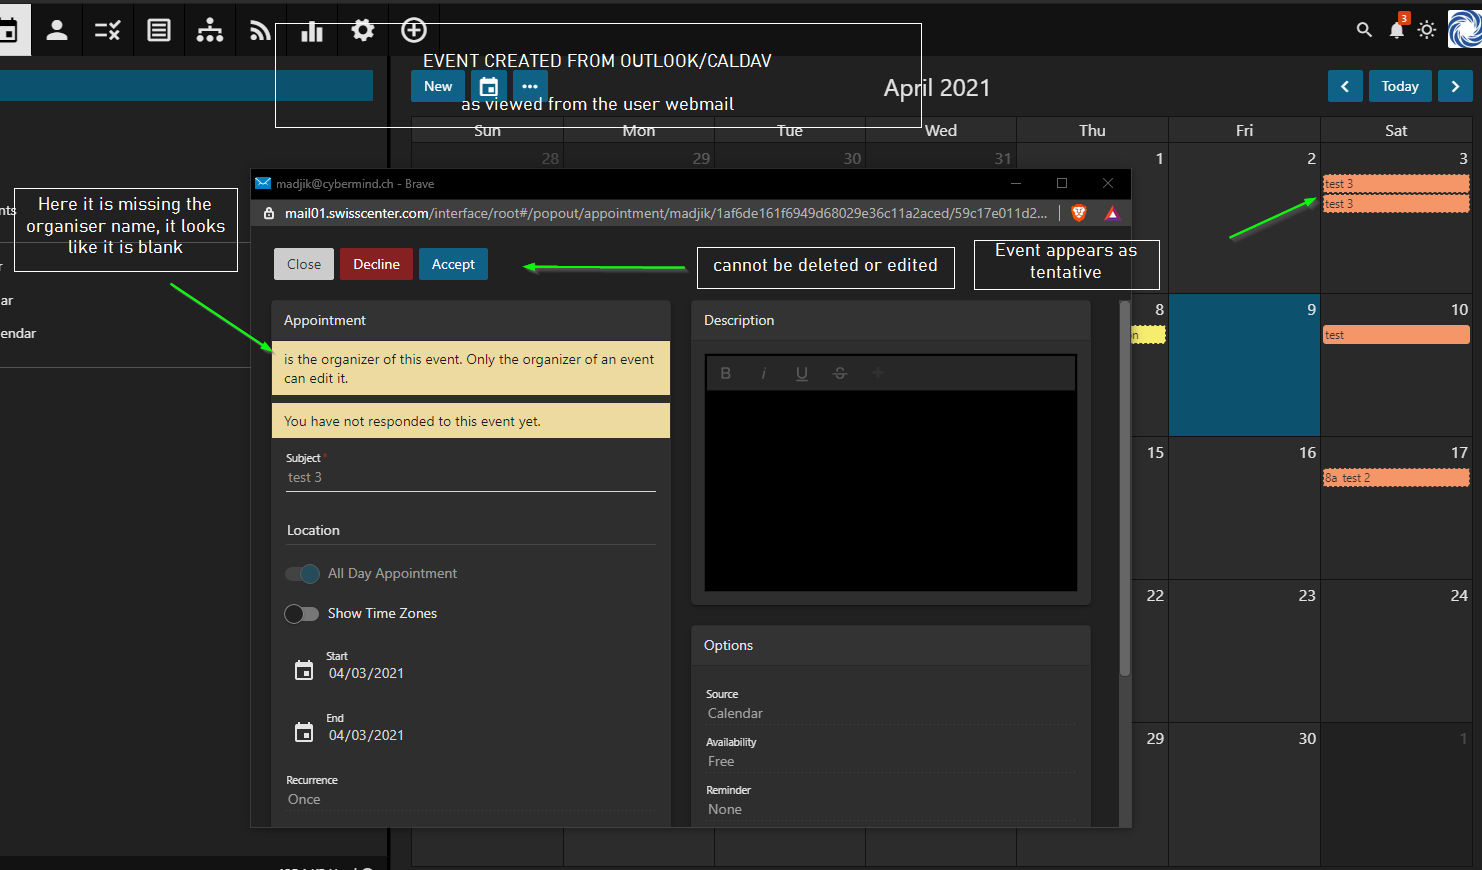Open the three-dots more actions menu
The width and height of the screenshot is (1482, 870).
click(530, 87)
